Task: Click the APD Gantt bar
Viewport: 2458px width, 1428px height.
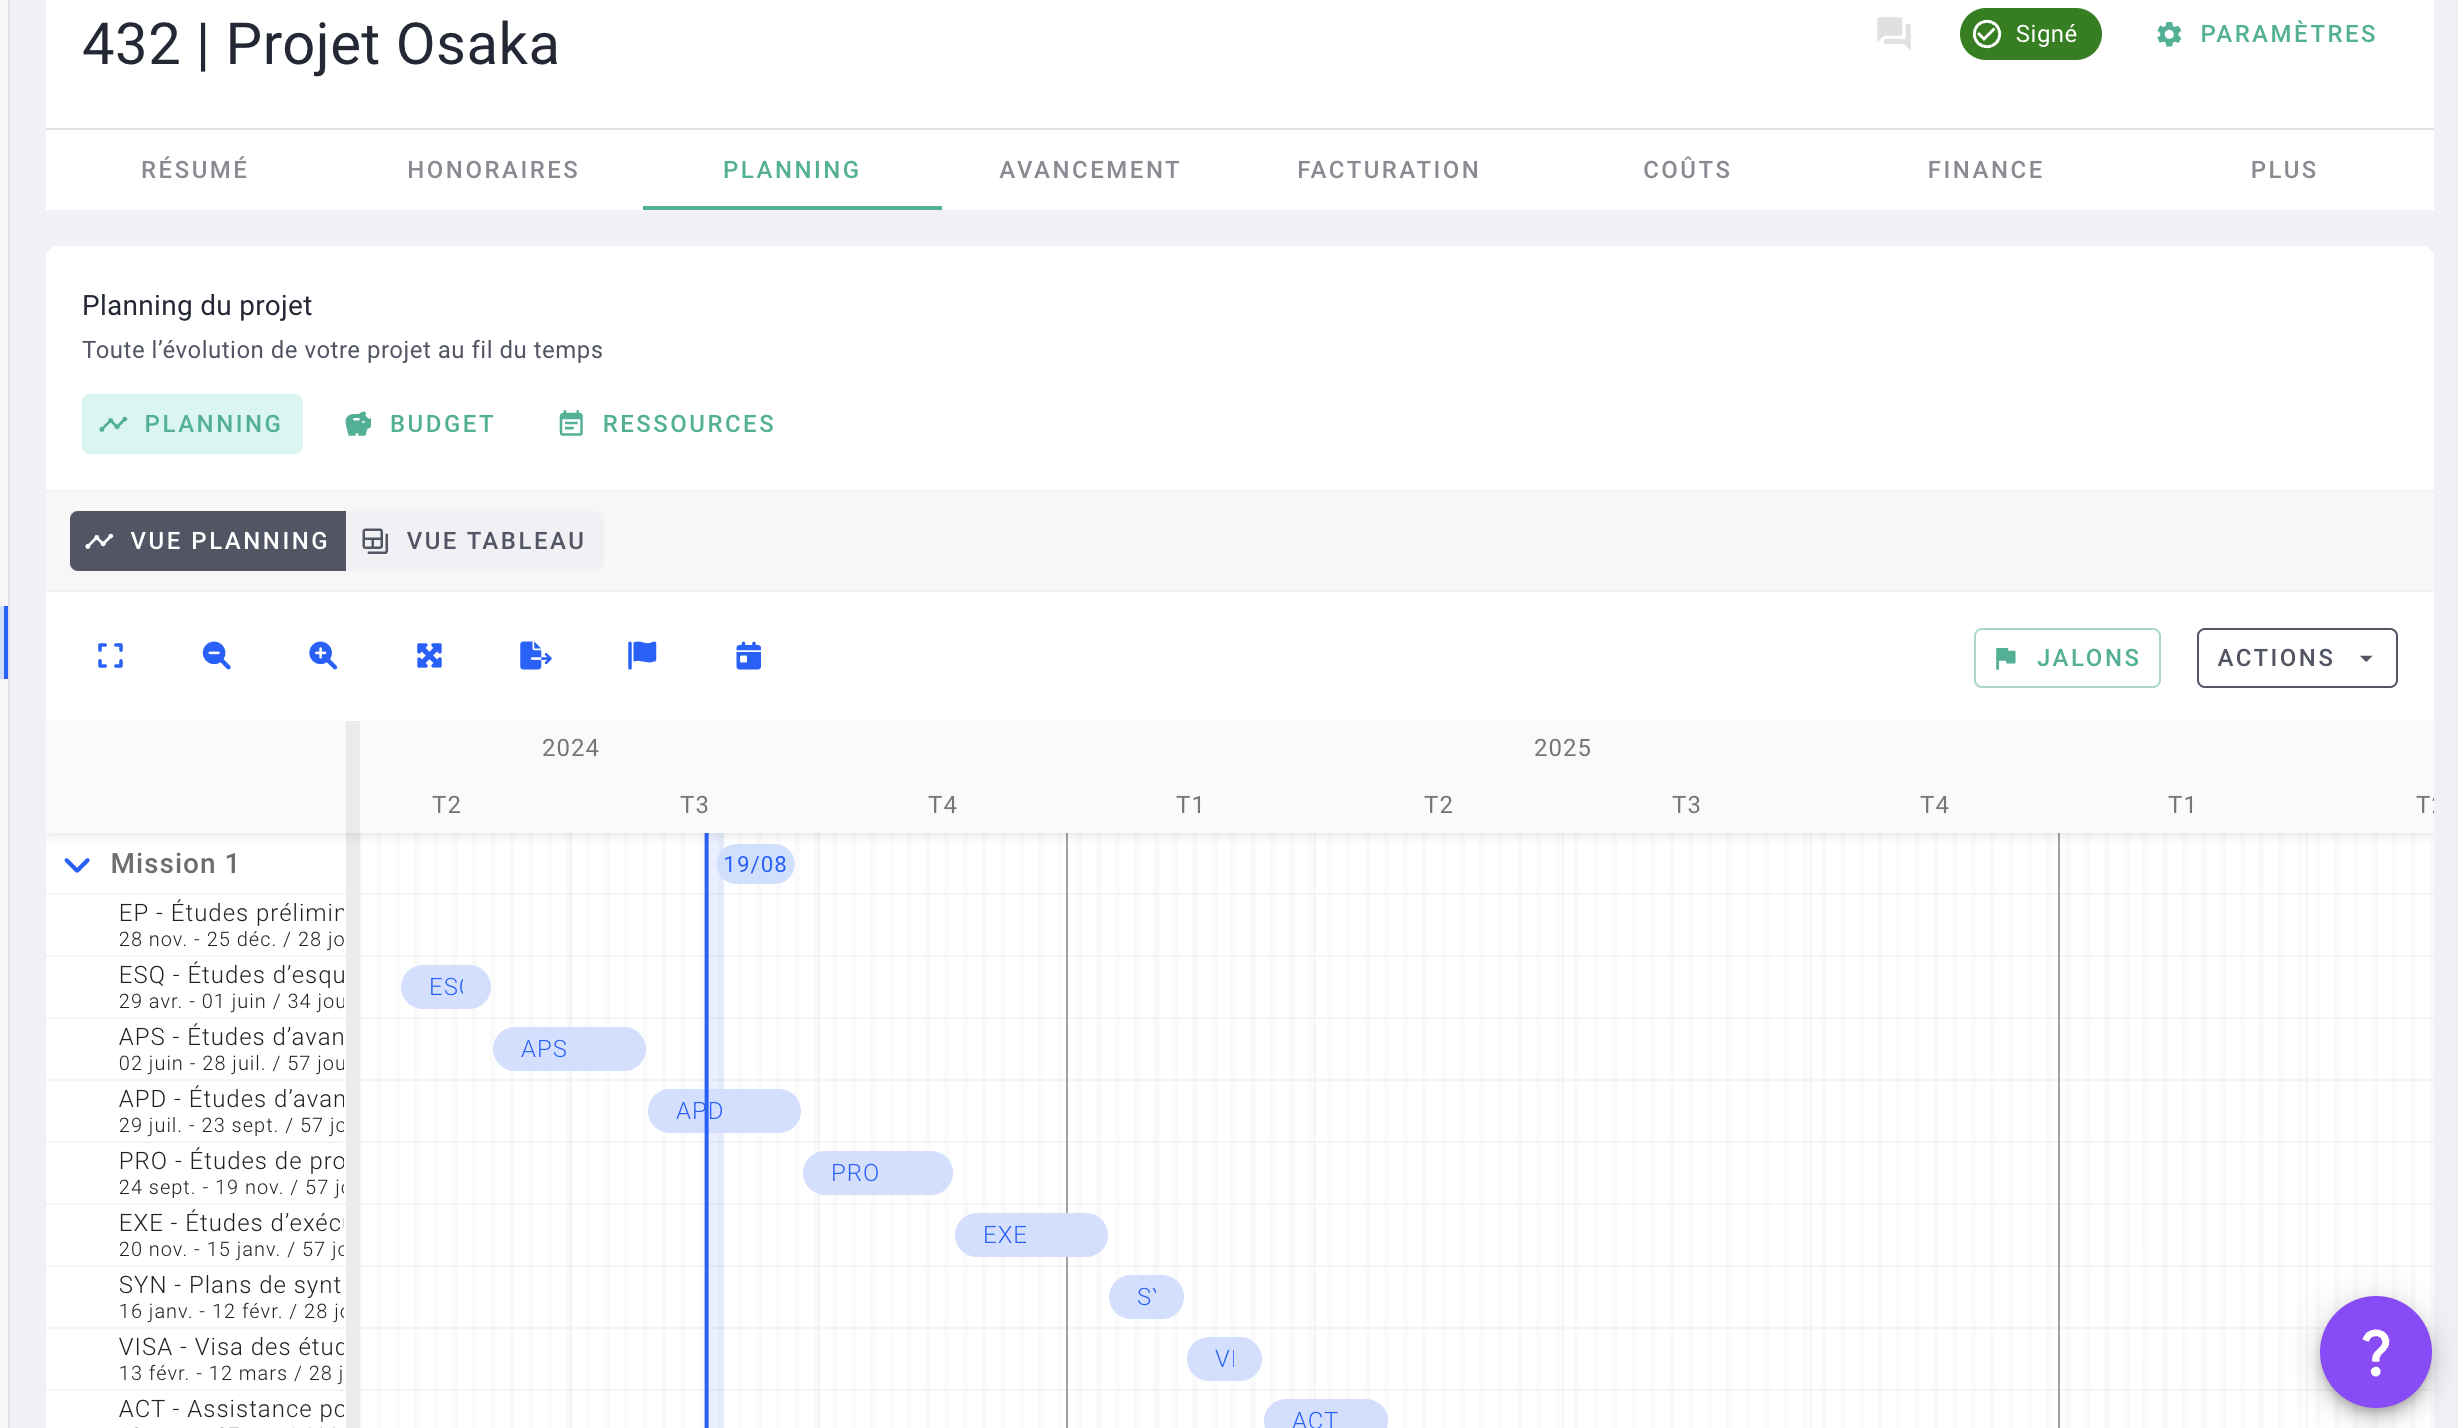Action: tap(724, 1111)
